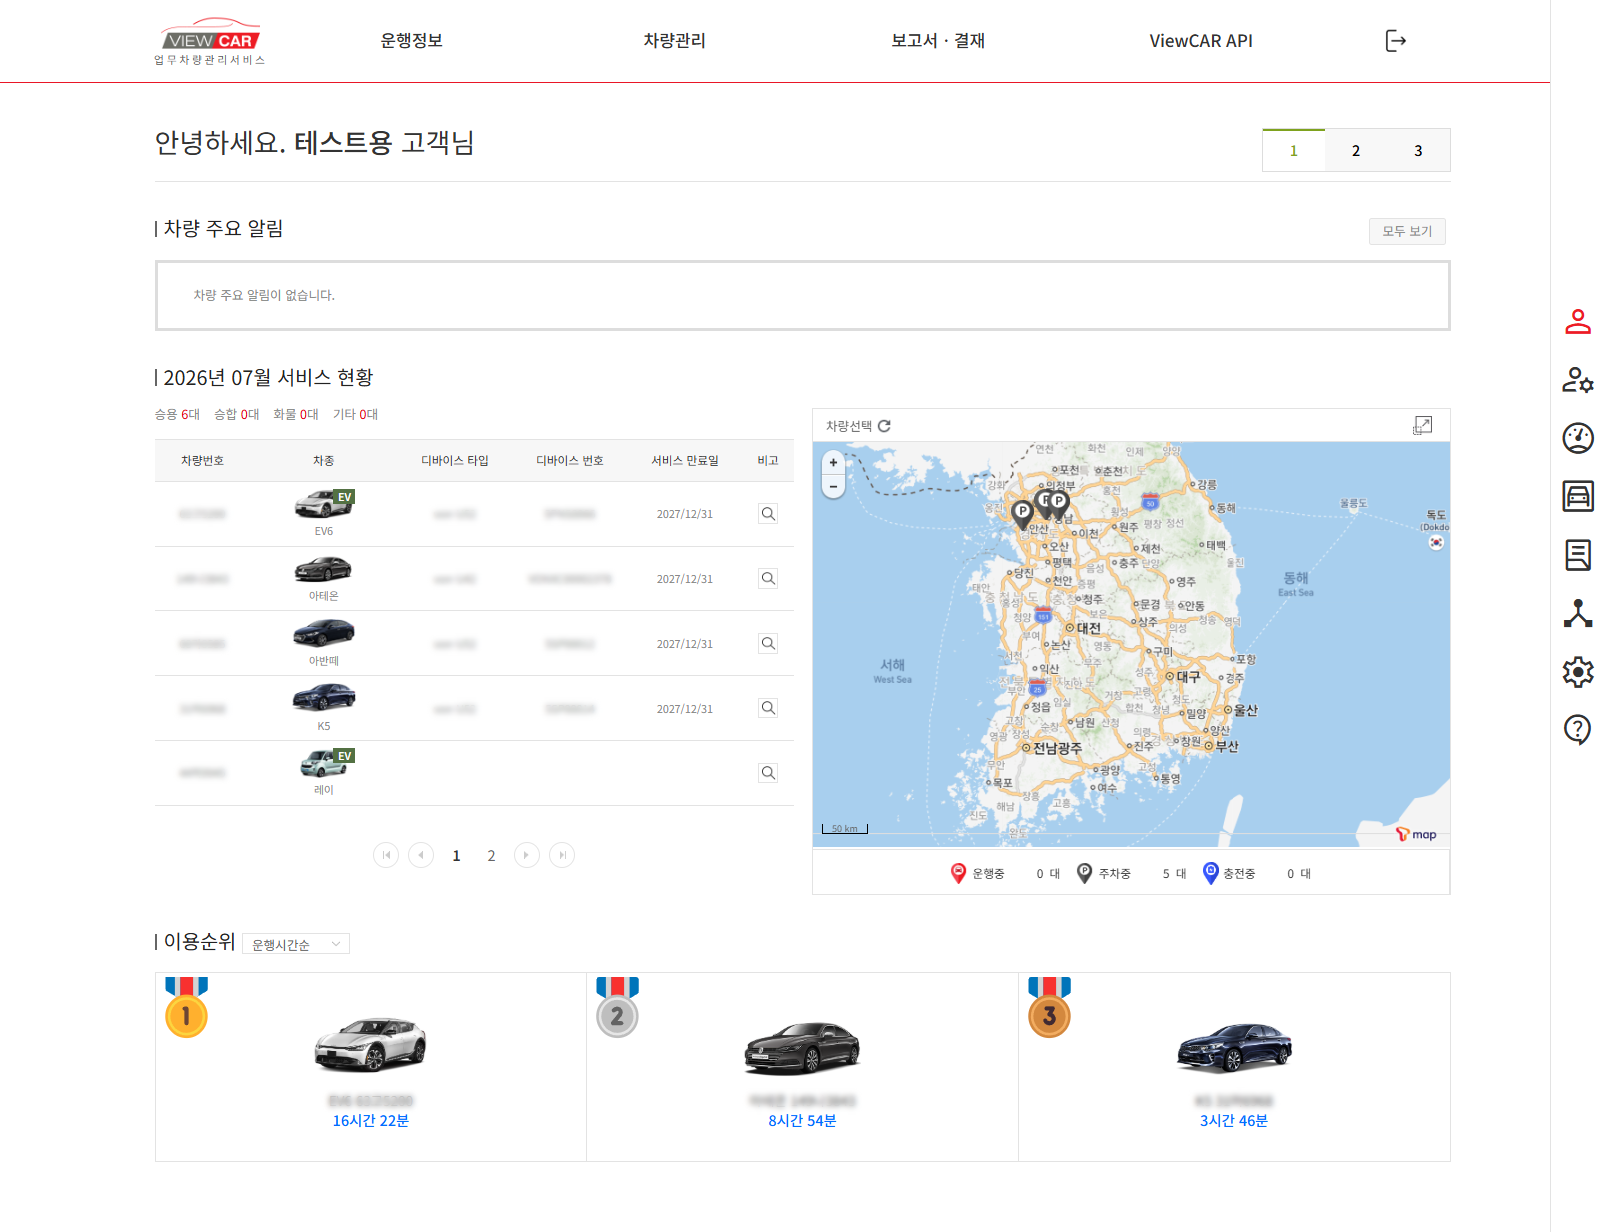Click the 모두 보기 button
Screen dimensions: 1604x1232
point(1407,231)
